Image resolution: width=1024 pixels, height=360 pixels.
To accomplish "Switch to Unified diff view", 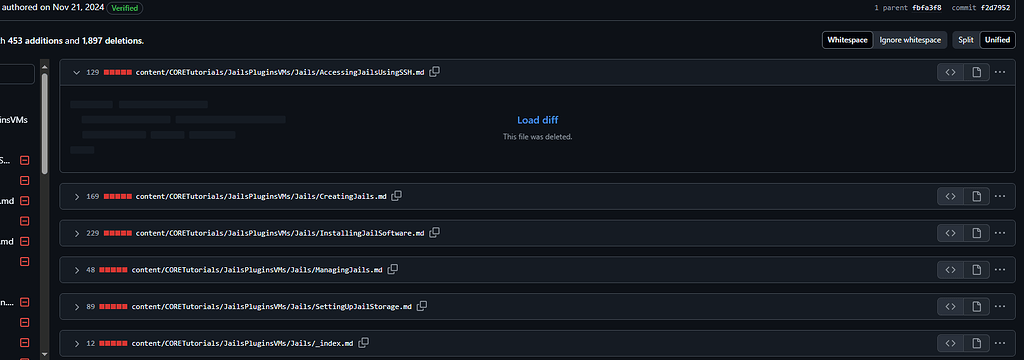I will click(997, 40).
